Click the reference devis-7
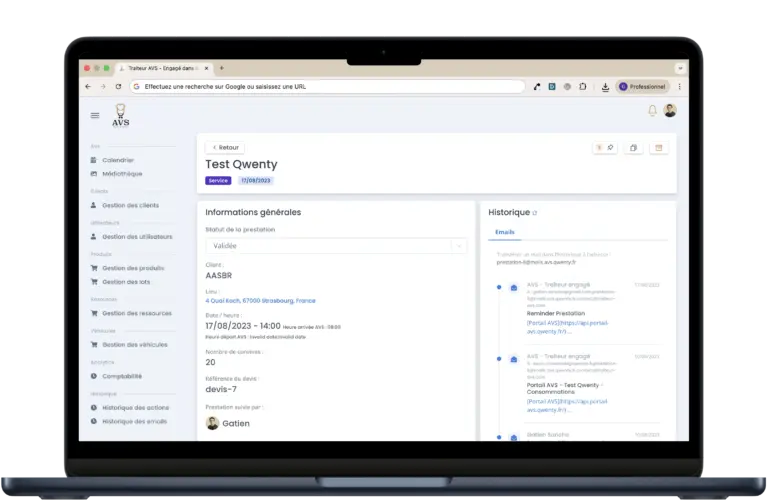768x501 pixels. [221, 389]
